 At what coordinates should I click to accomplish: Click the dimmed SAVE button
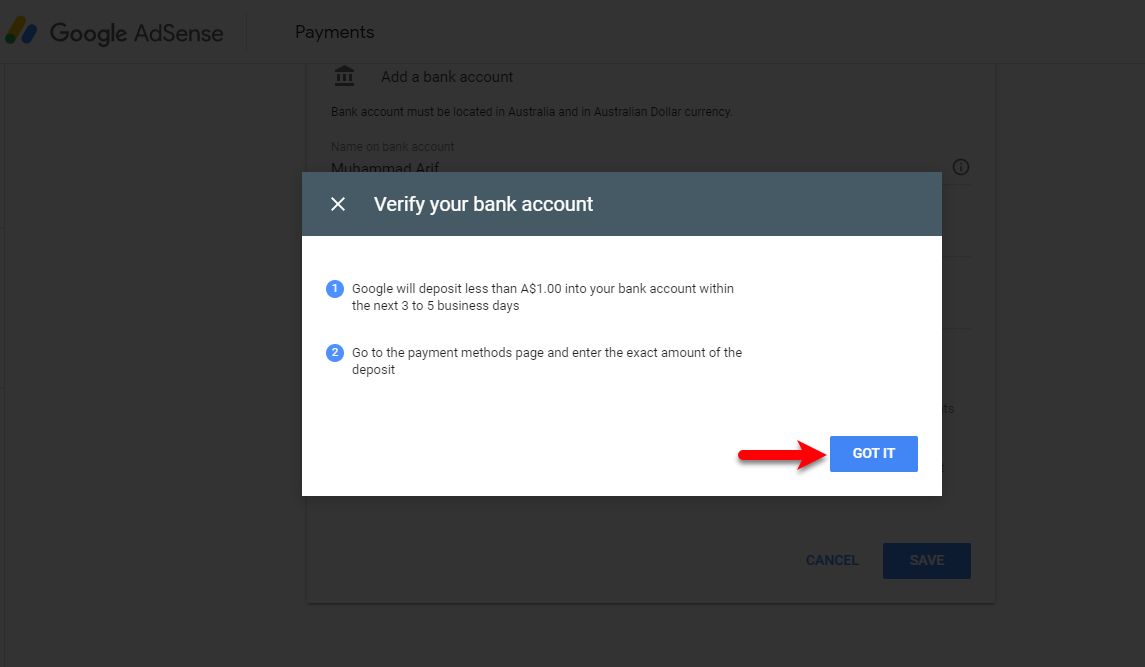click(x=927, y=560)
